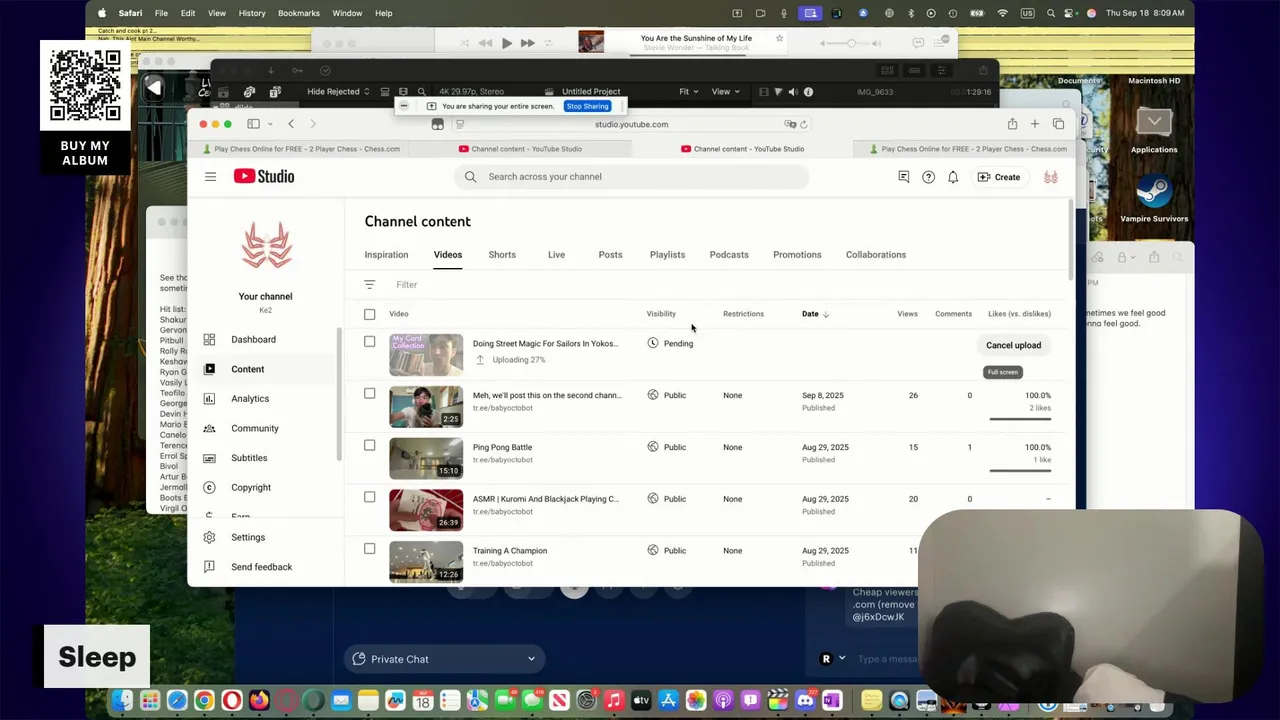
Task: Check the ASMR Kuromi video row
Action: 369,497
